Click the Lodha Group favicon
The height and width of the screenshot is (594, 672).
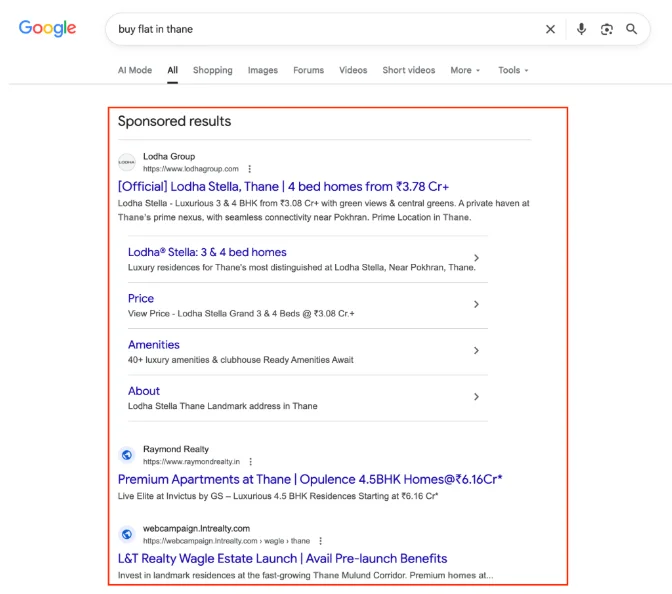126,162
